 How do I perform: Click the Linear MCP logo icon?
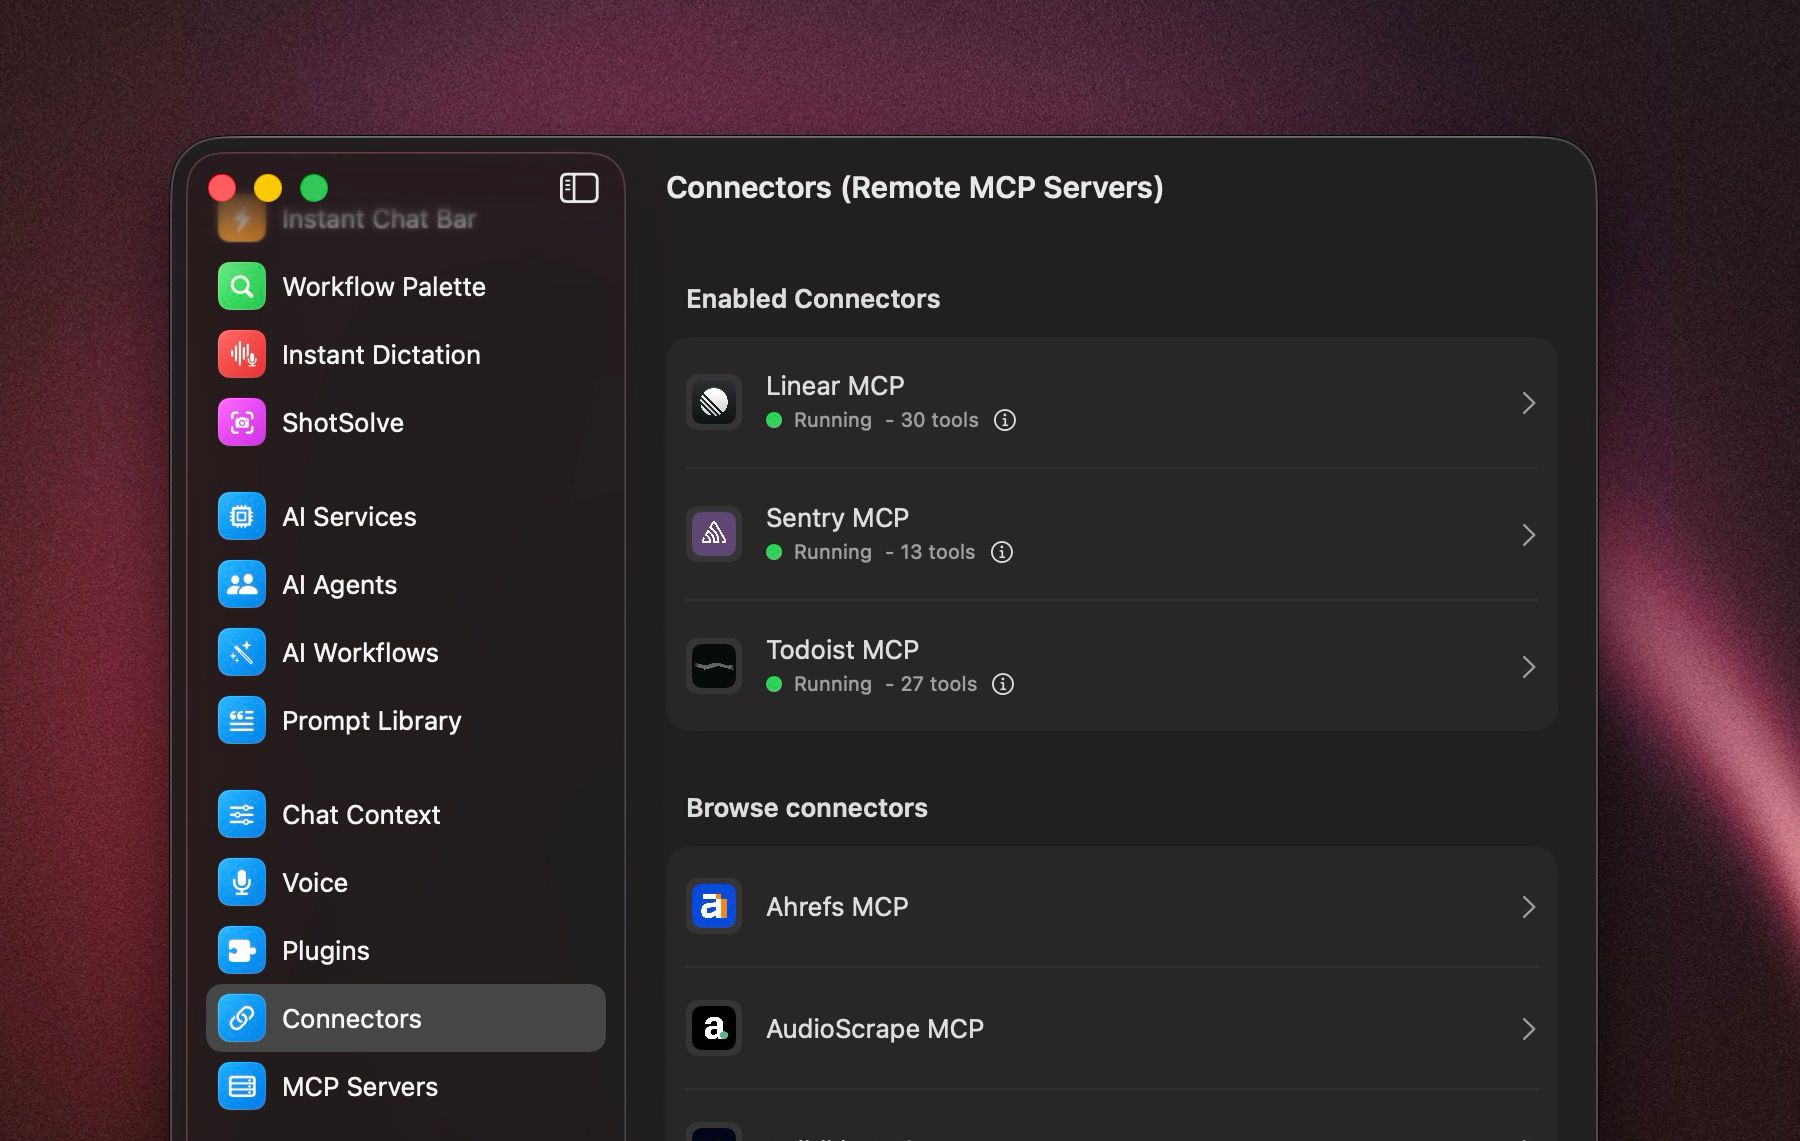[714, 403]
